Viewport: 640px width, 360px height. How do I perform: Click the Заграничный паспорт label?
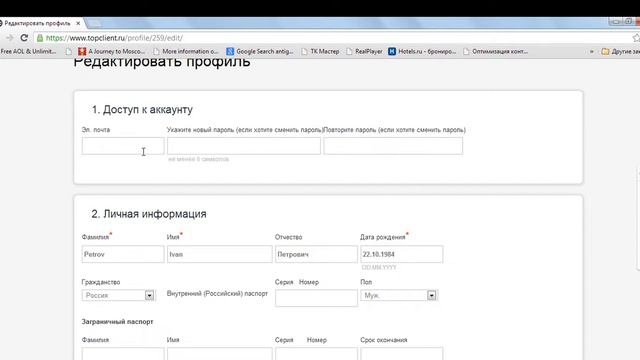point(118,322)
